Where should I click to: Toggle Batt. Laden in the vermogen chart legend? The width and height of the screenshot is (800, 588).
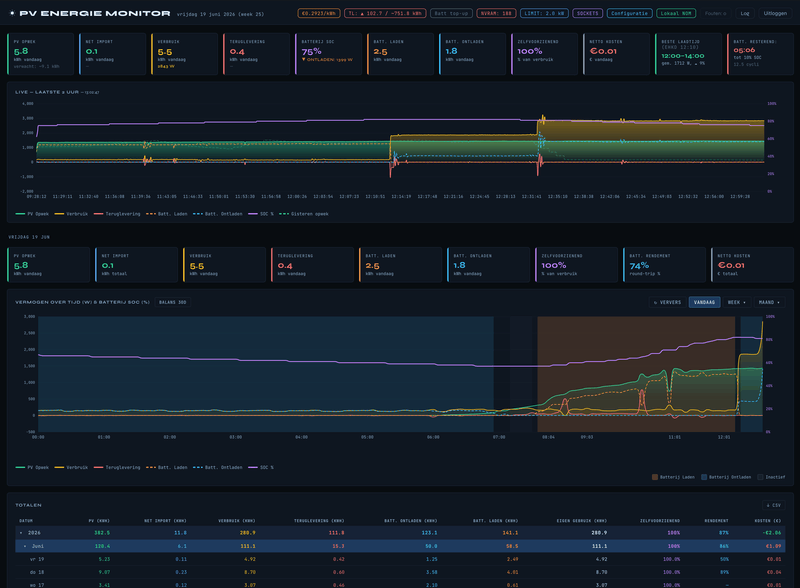pos(166,467)
